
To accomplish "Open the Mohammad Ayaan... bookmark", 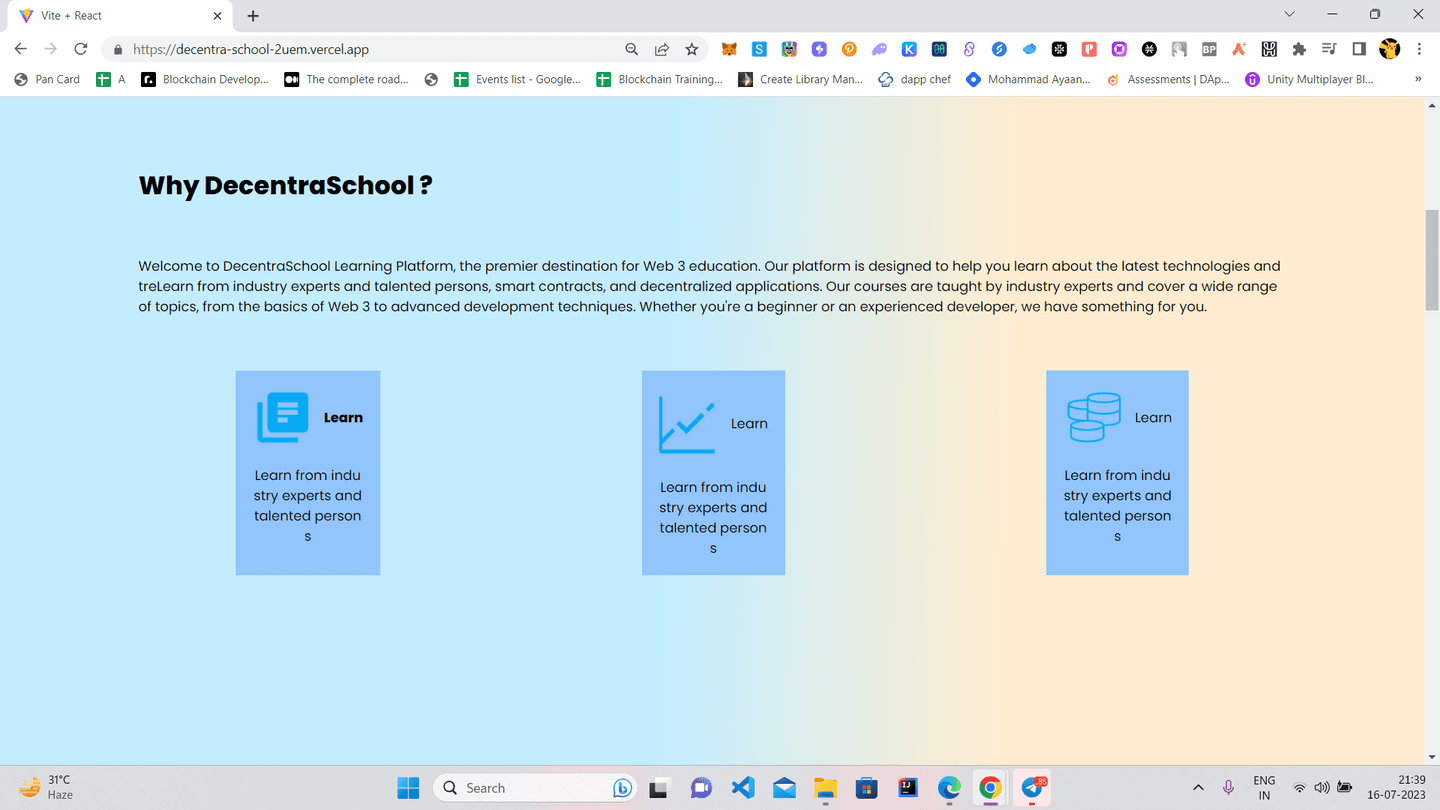I will [x=1029, y=79].
